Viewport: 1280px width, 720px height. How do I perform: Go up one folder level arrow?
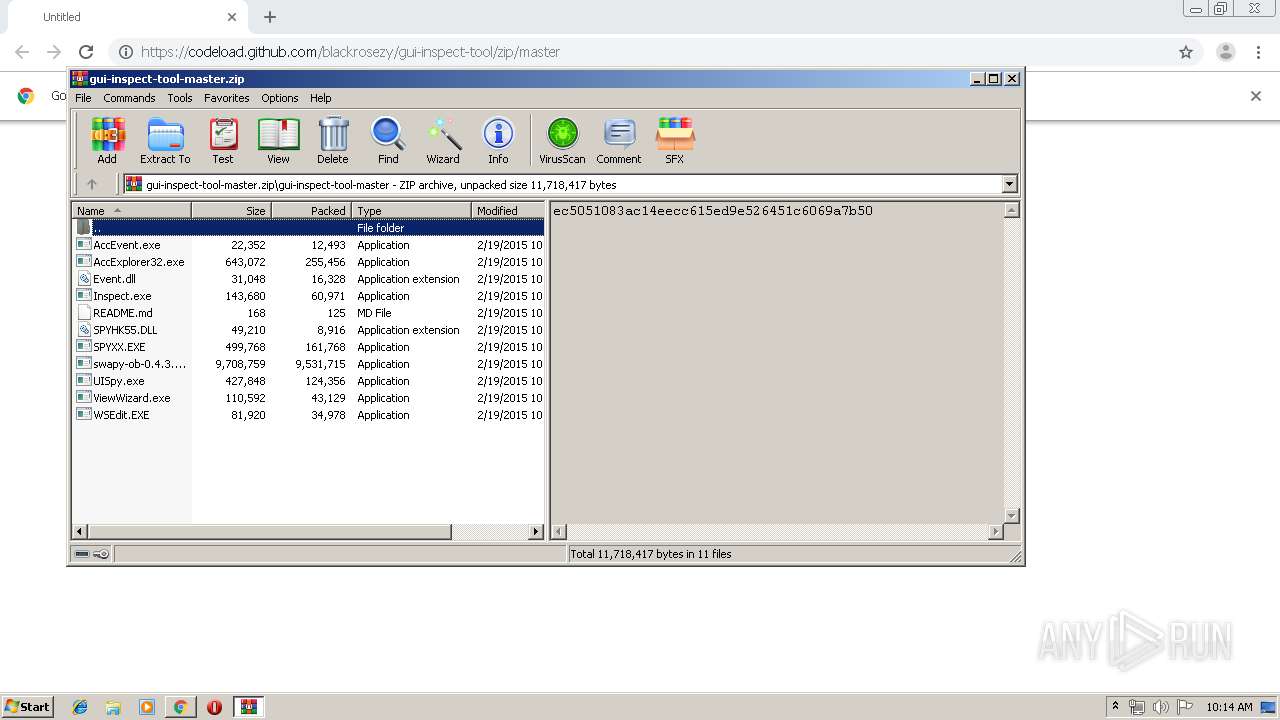92,184
